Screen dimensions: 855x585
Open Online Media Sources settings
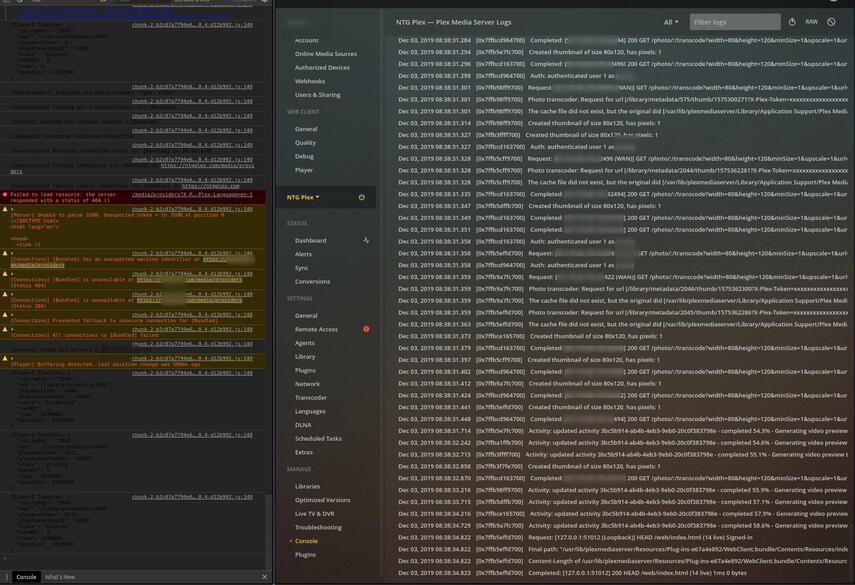[x=326, y=54]
